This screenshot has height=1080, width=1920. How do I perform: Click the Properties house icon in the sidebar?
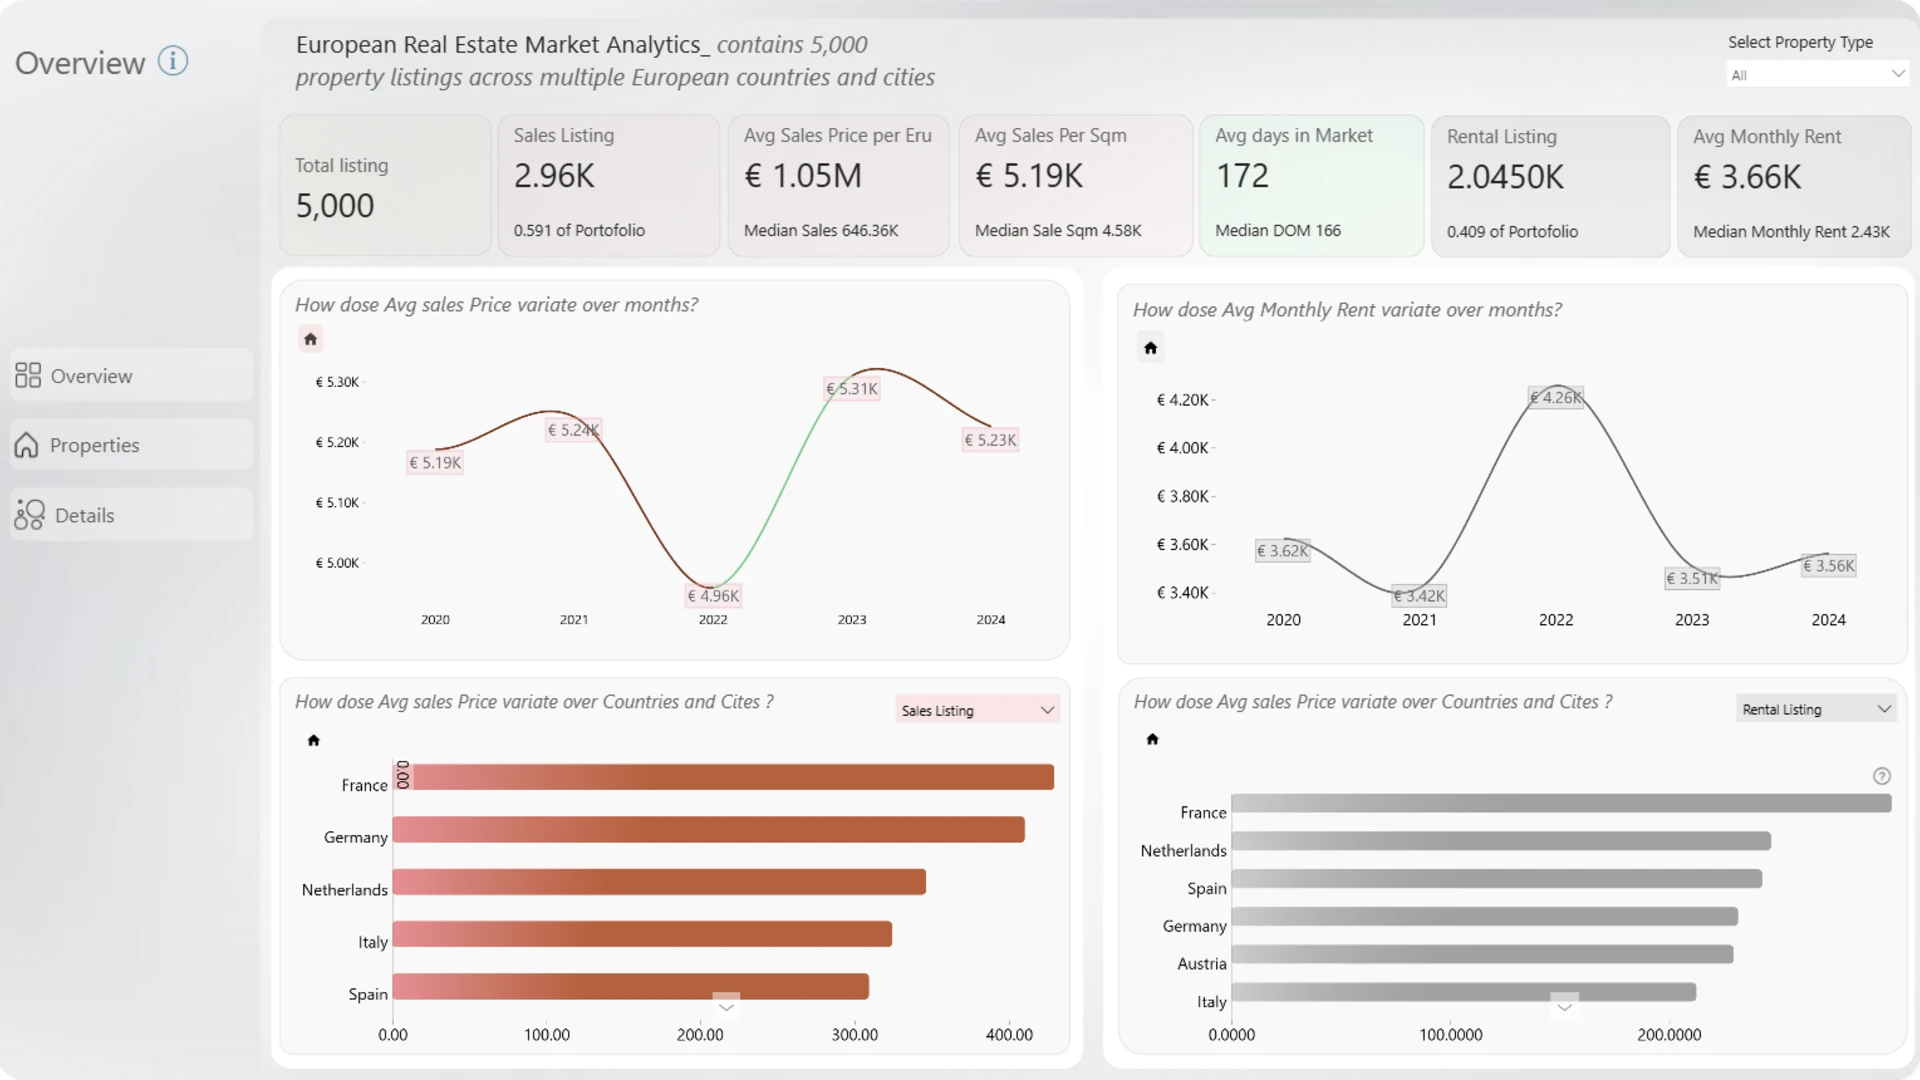(27, 445)
